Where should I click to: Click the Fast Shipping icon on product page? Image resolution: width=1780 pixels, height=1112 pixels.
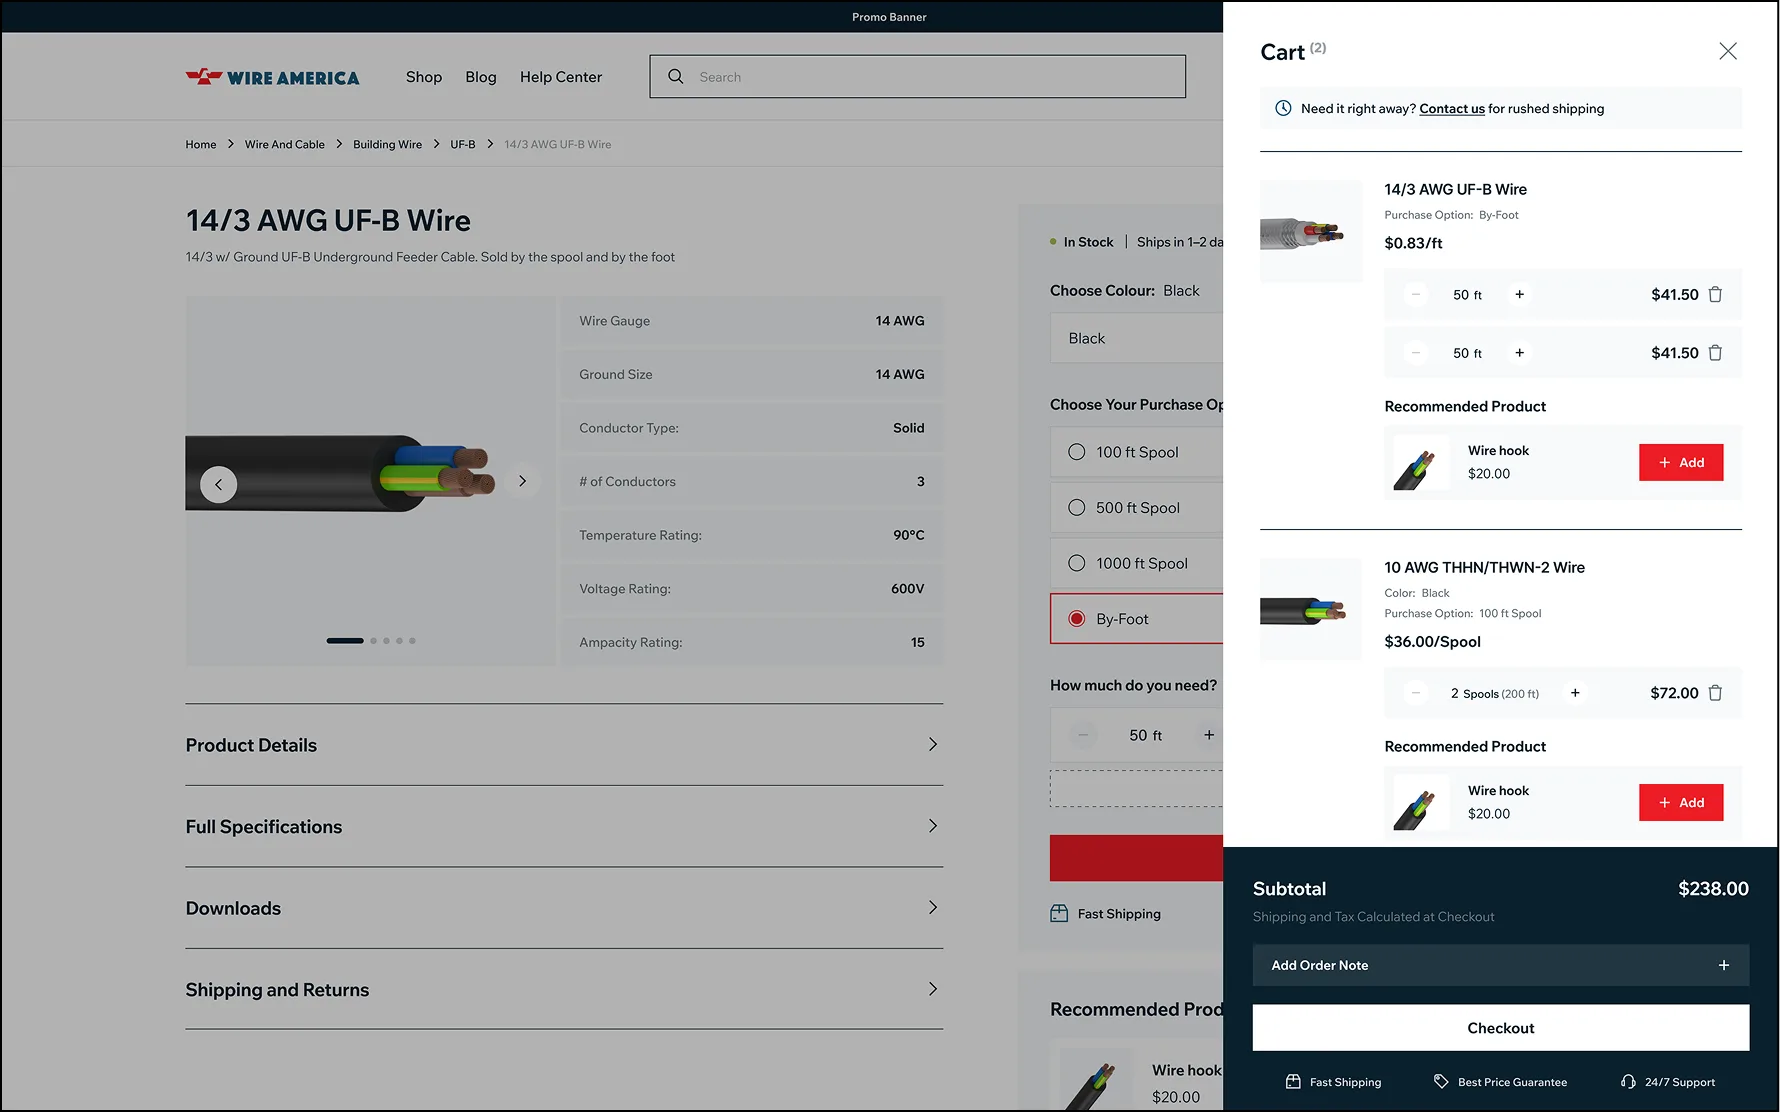tap(1059, 913)
